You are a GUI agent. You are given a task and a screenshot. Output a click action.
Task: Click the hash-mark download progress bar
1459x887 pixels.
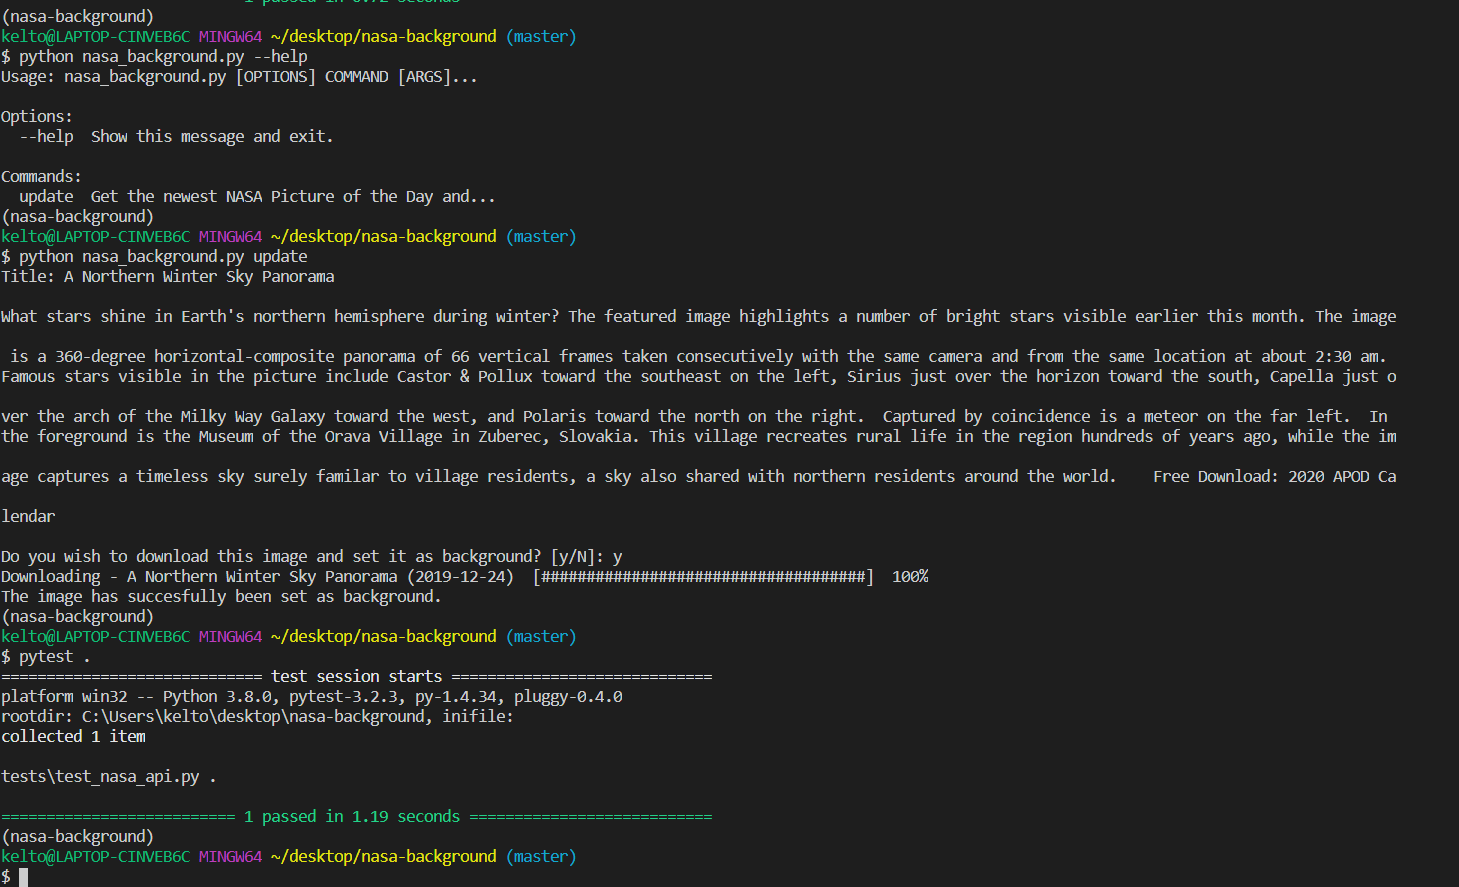[703, 577]
